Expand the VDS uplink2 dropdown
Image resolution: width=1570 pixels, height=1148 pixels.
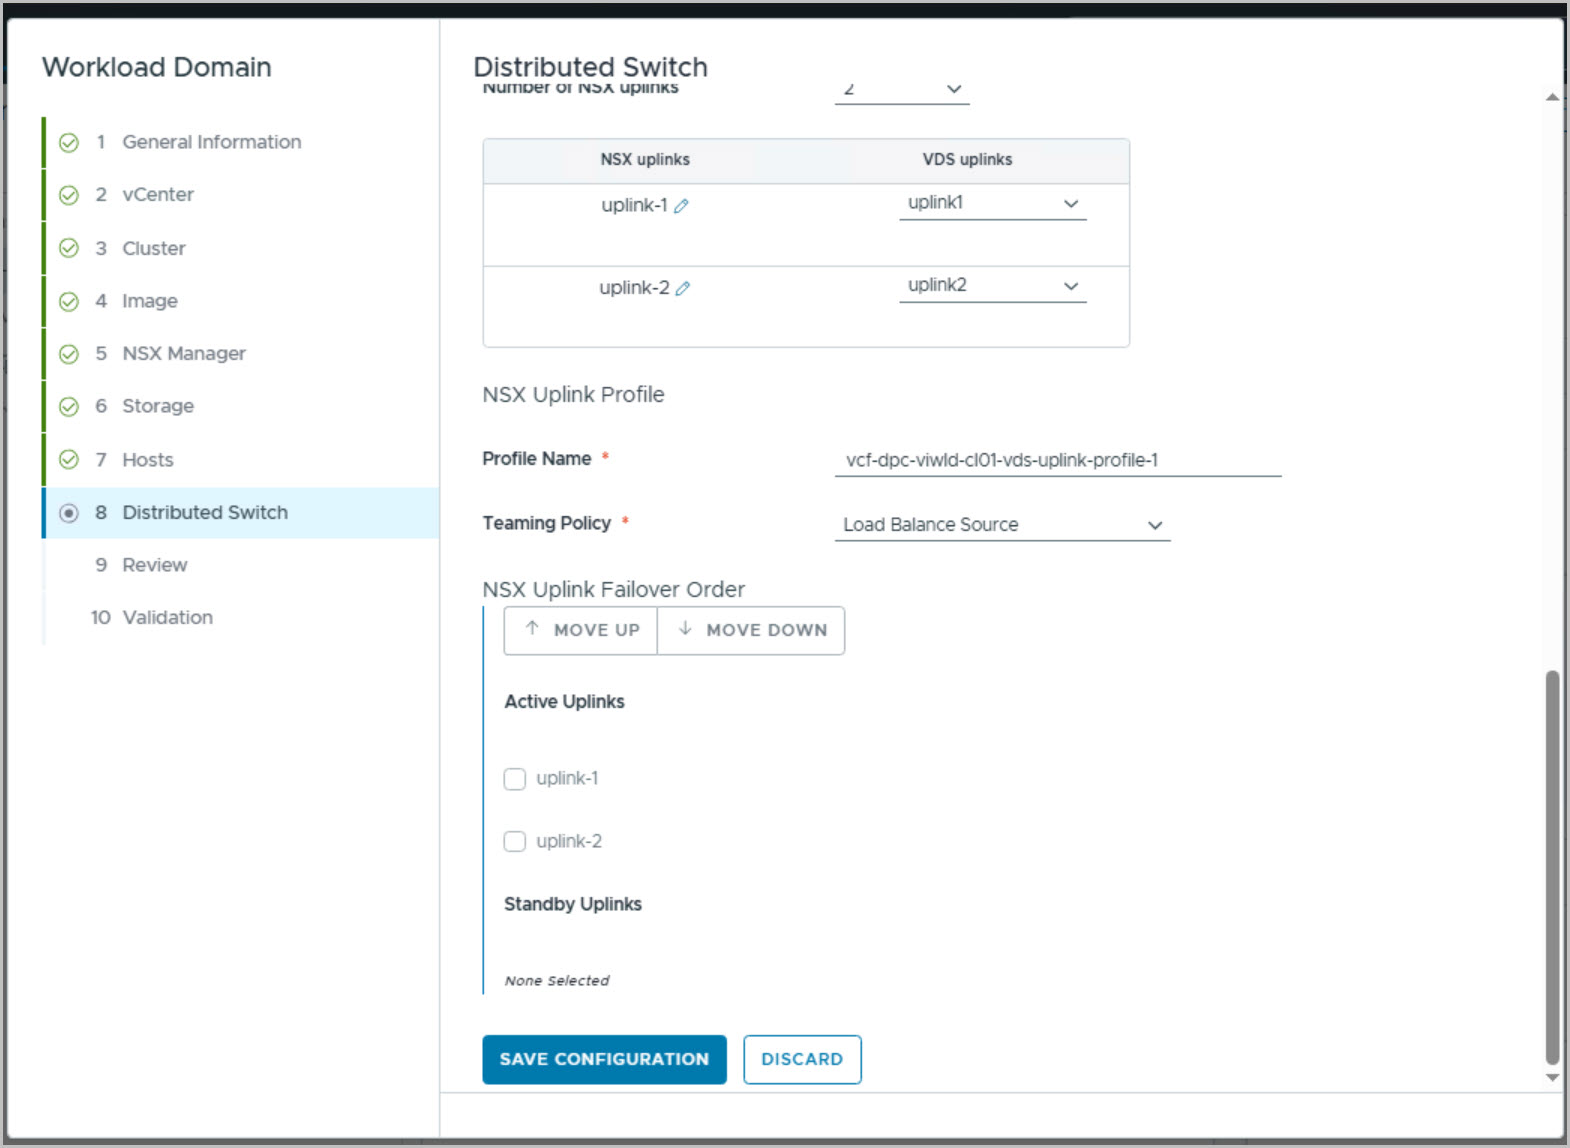(x=993, y=286)
